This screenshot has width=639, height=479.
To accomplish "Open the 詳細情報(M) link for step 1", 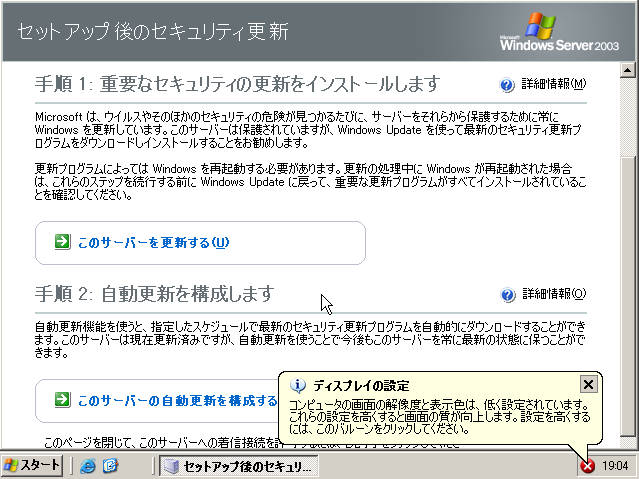I will 554,84.
